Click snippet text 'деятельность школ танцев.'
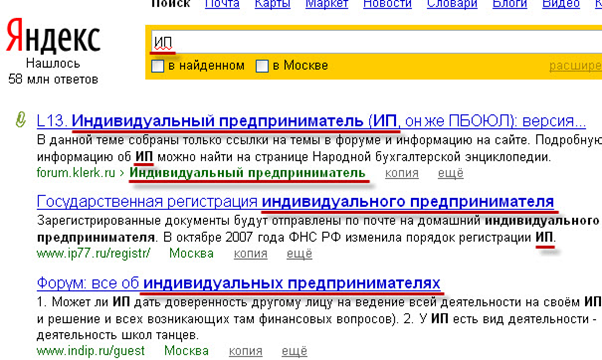Image resolution: width=602 pixels, height=360 pixels. pyautogui.click(x=117, y=335)
